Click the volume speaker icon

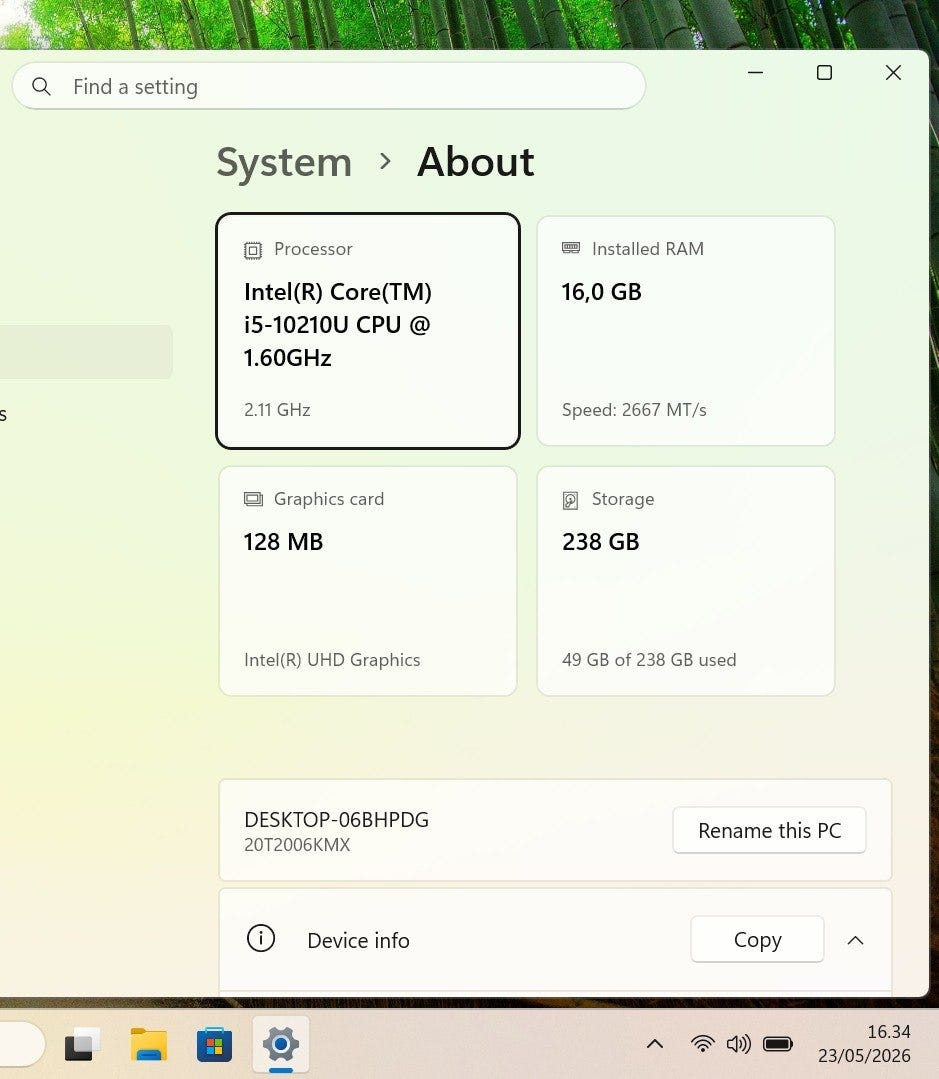coord(738,1044)
